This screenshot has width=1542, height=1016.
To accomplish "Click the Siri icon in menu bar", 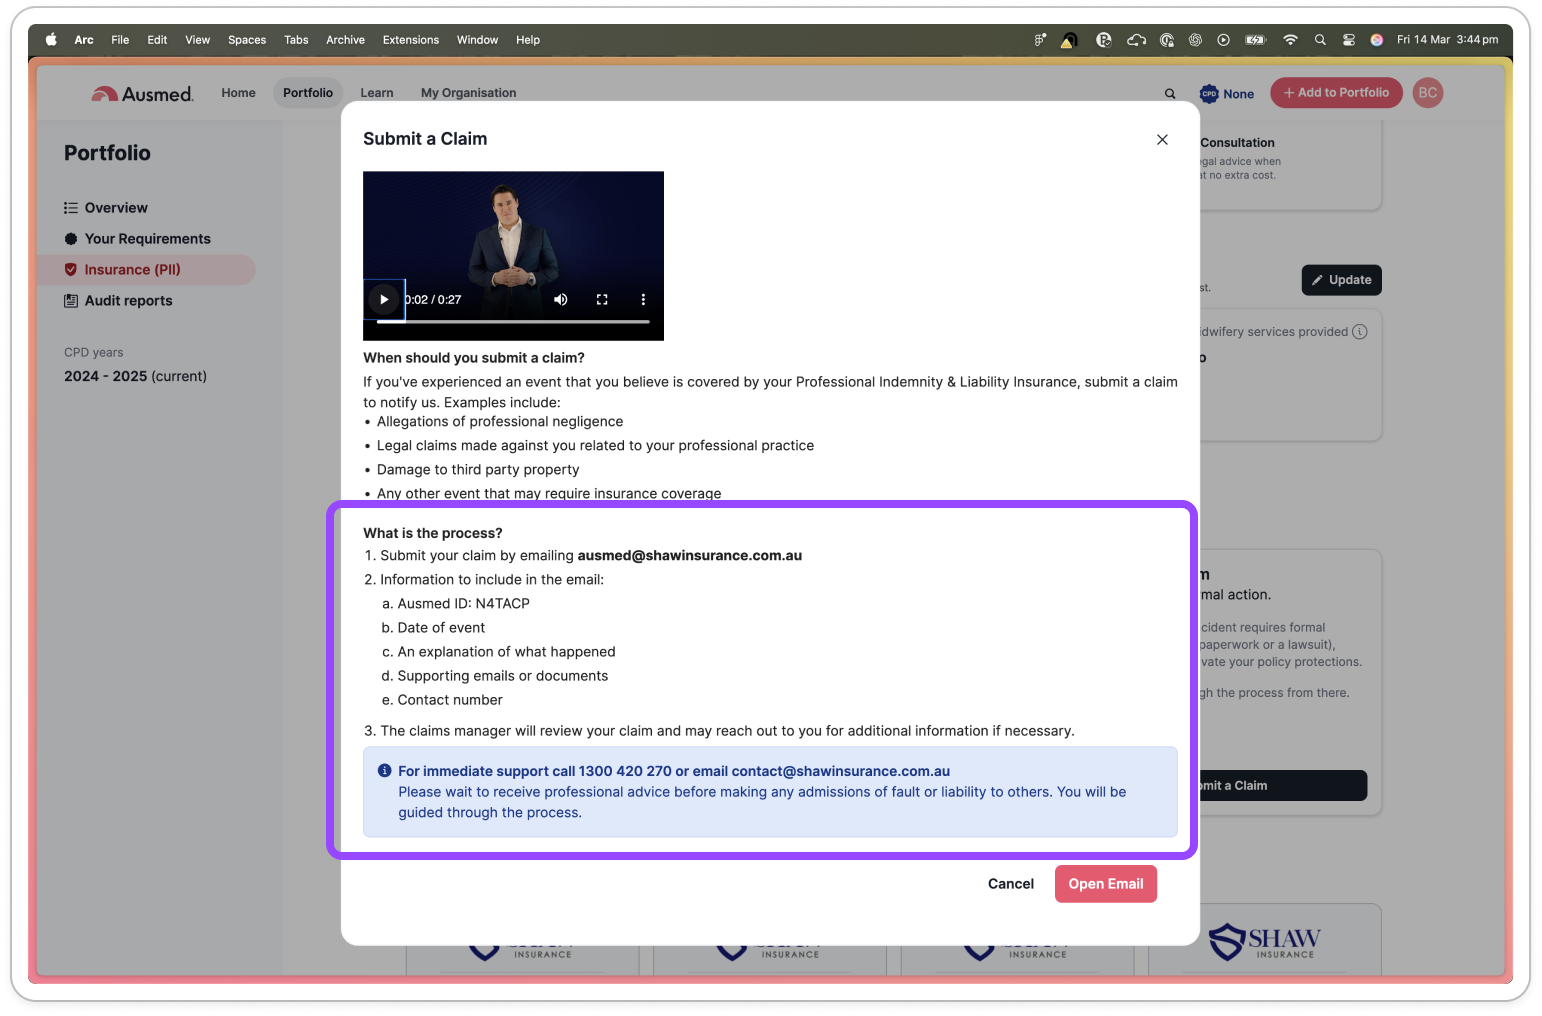I will tap(1377, 40).
